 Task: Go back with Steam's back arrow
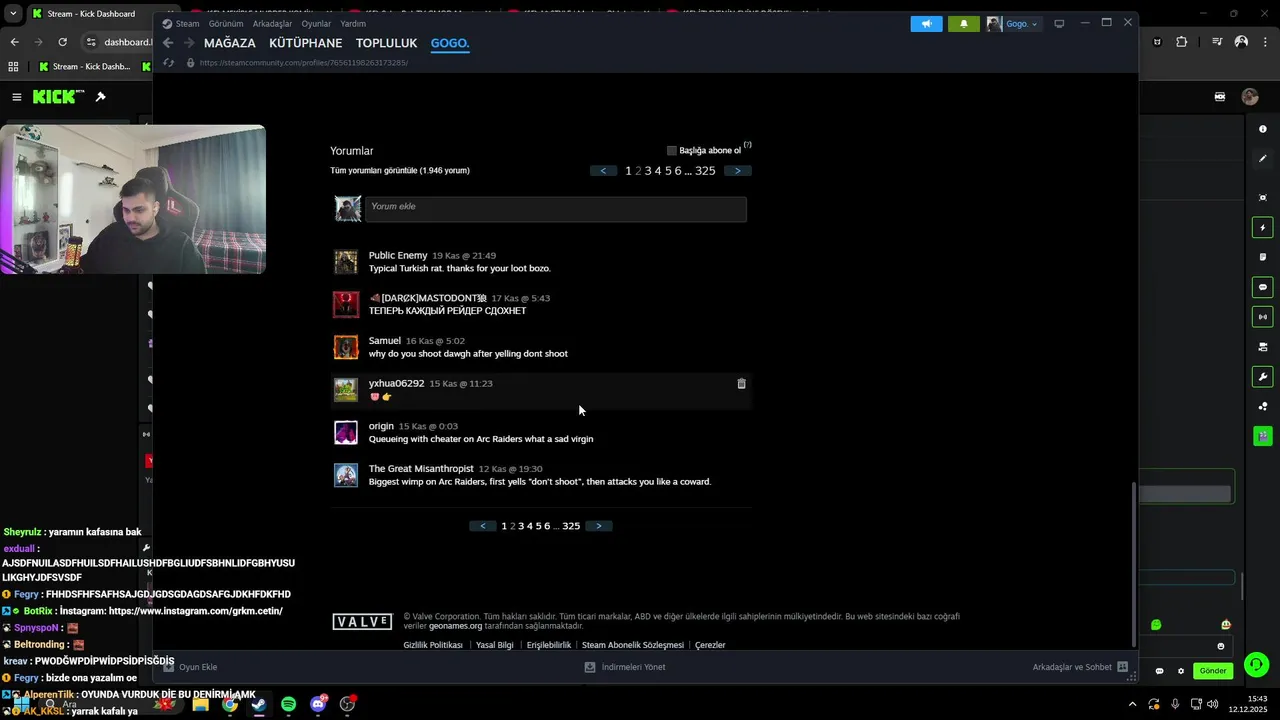(168, 43)
